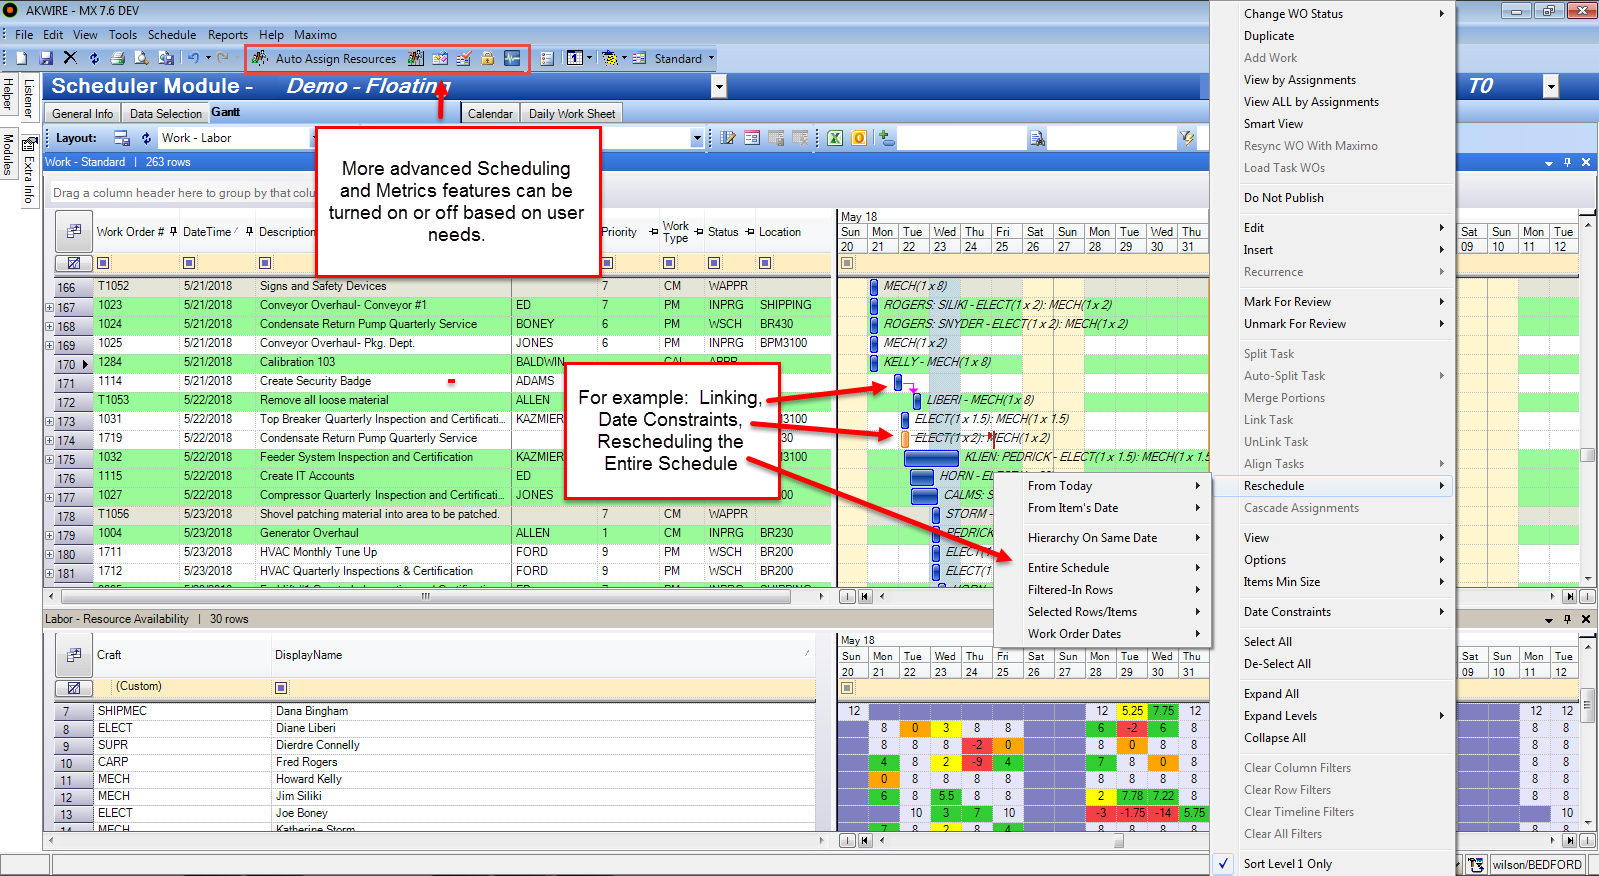Open Daily Work Sheet tab
The image size is (1599, 876).
pyautogui.click(x=572, y=114)
